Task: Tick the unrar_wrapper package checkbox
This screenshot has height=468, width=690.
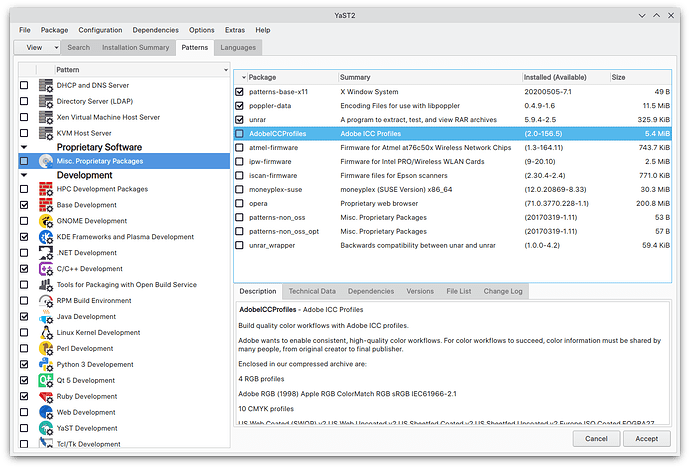Action: point(239,245)
